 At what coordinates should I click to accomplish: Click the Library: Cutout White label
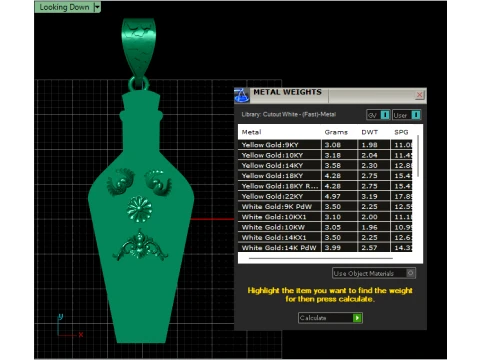click(289, 114)
